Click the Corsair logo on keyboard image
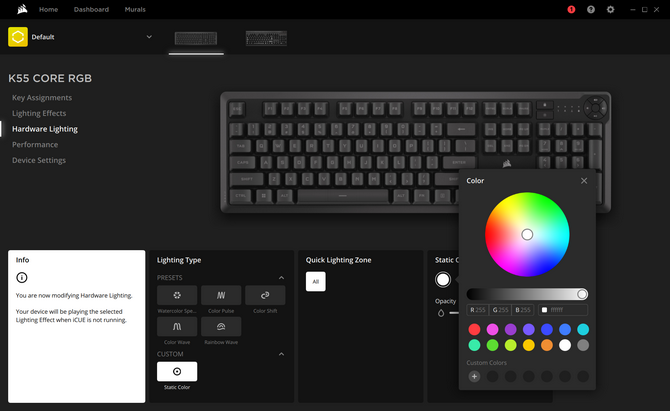 click(x=507, y=163)
